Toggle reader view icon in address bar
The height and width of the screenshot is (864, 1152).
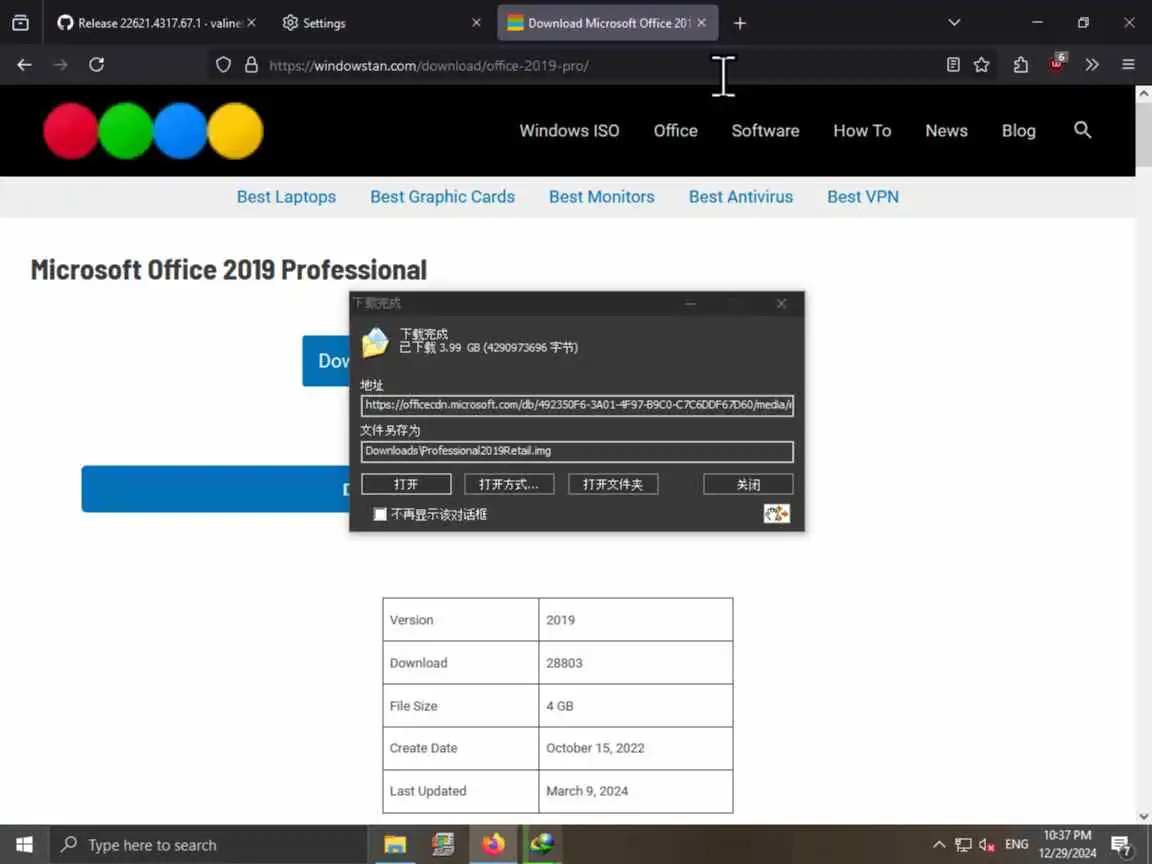point(953,65)
